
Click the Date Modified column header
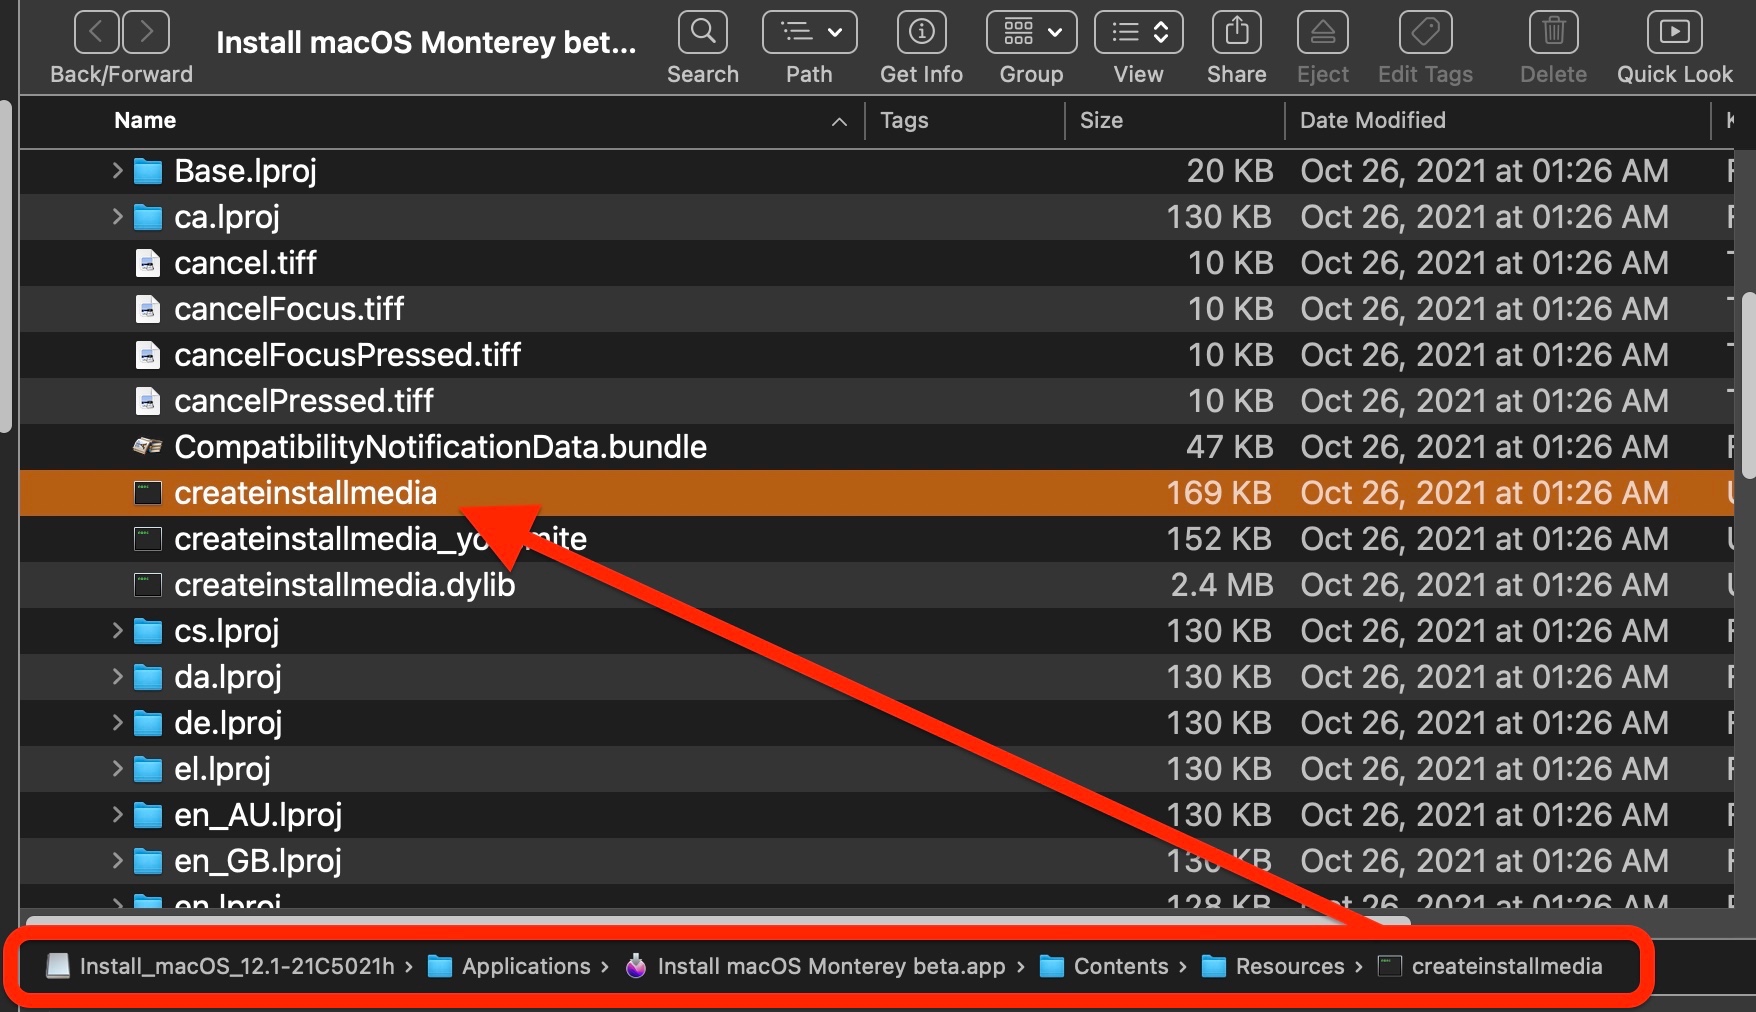click(x=1373, y=120)
